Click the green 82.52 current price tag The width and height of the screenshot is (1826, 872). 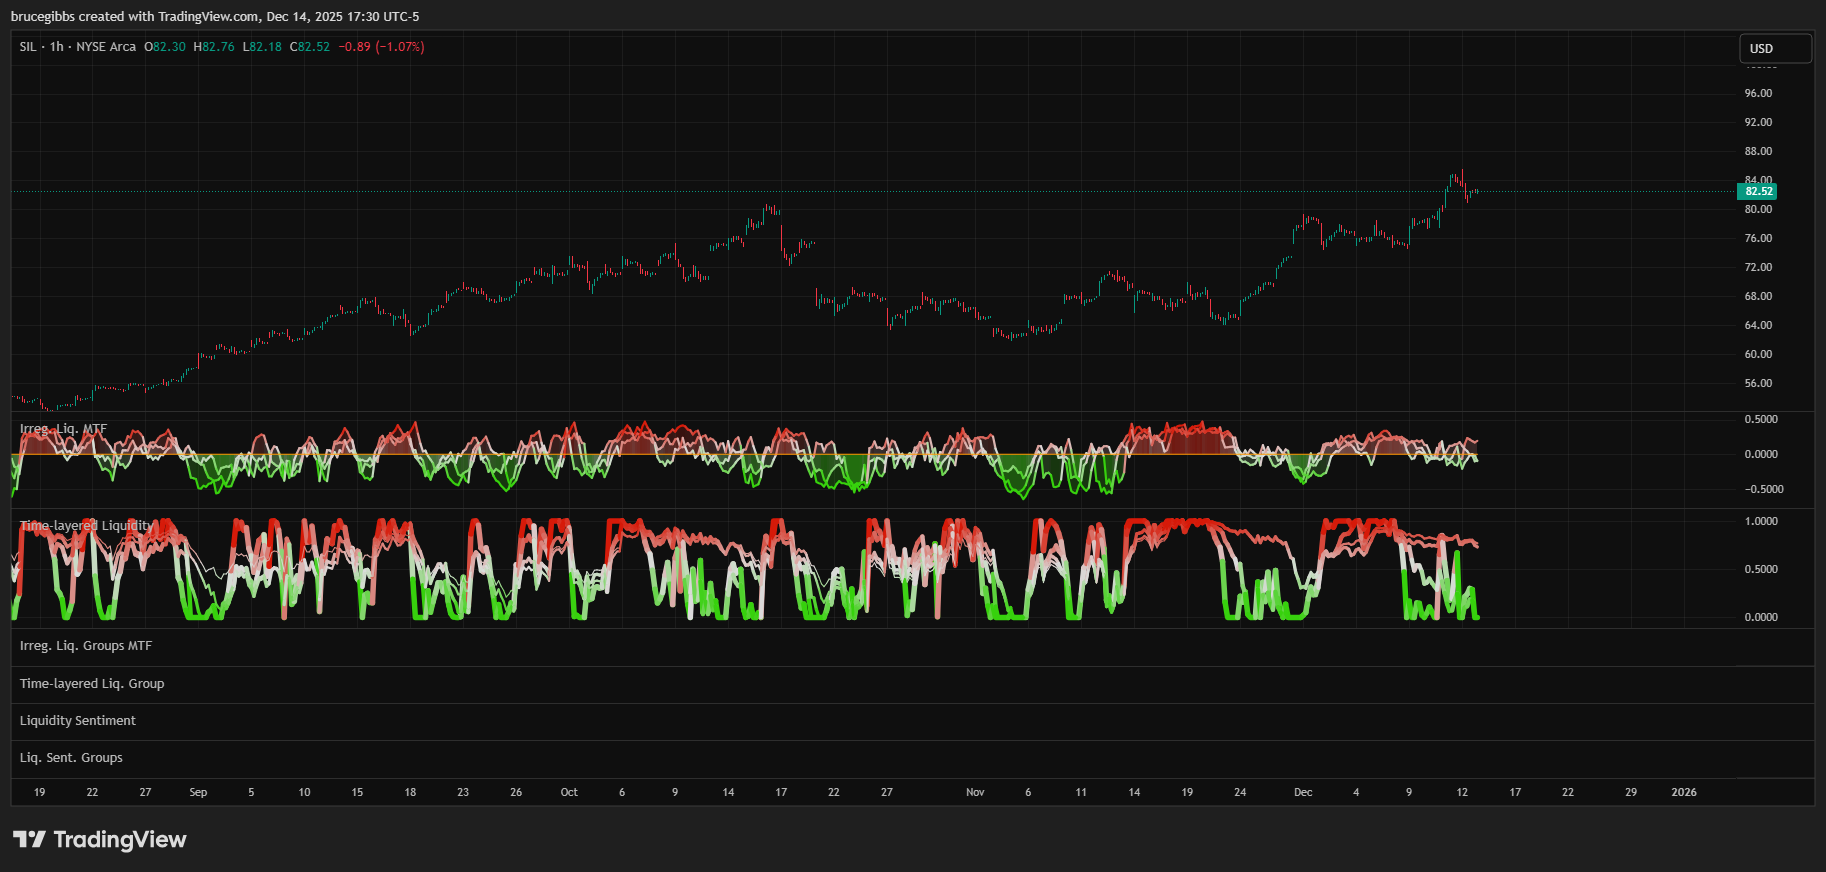point(1758,191)
